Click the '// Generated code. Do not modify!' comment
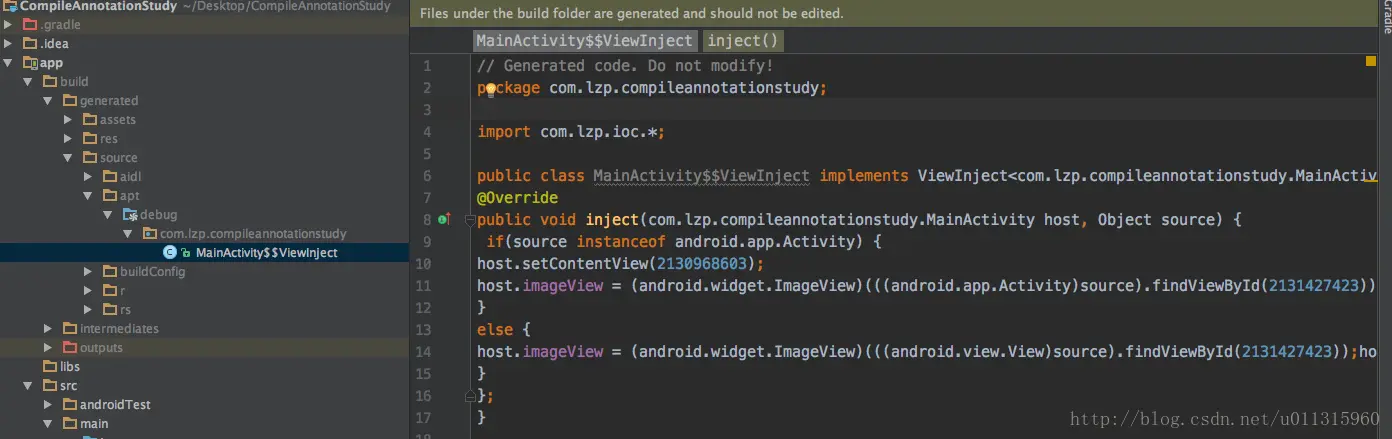The height and width of the screenshot is (439, 1392). point(625,65)
